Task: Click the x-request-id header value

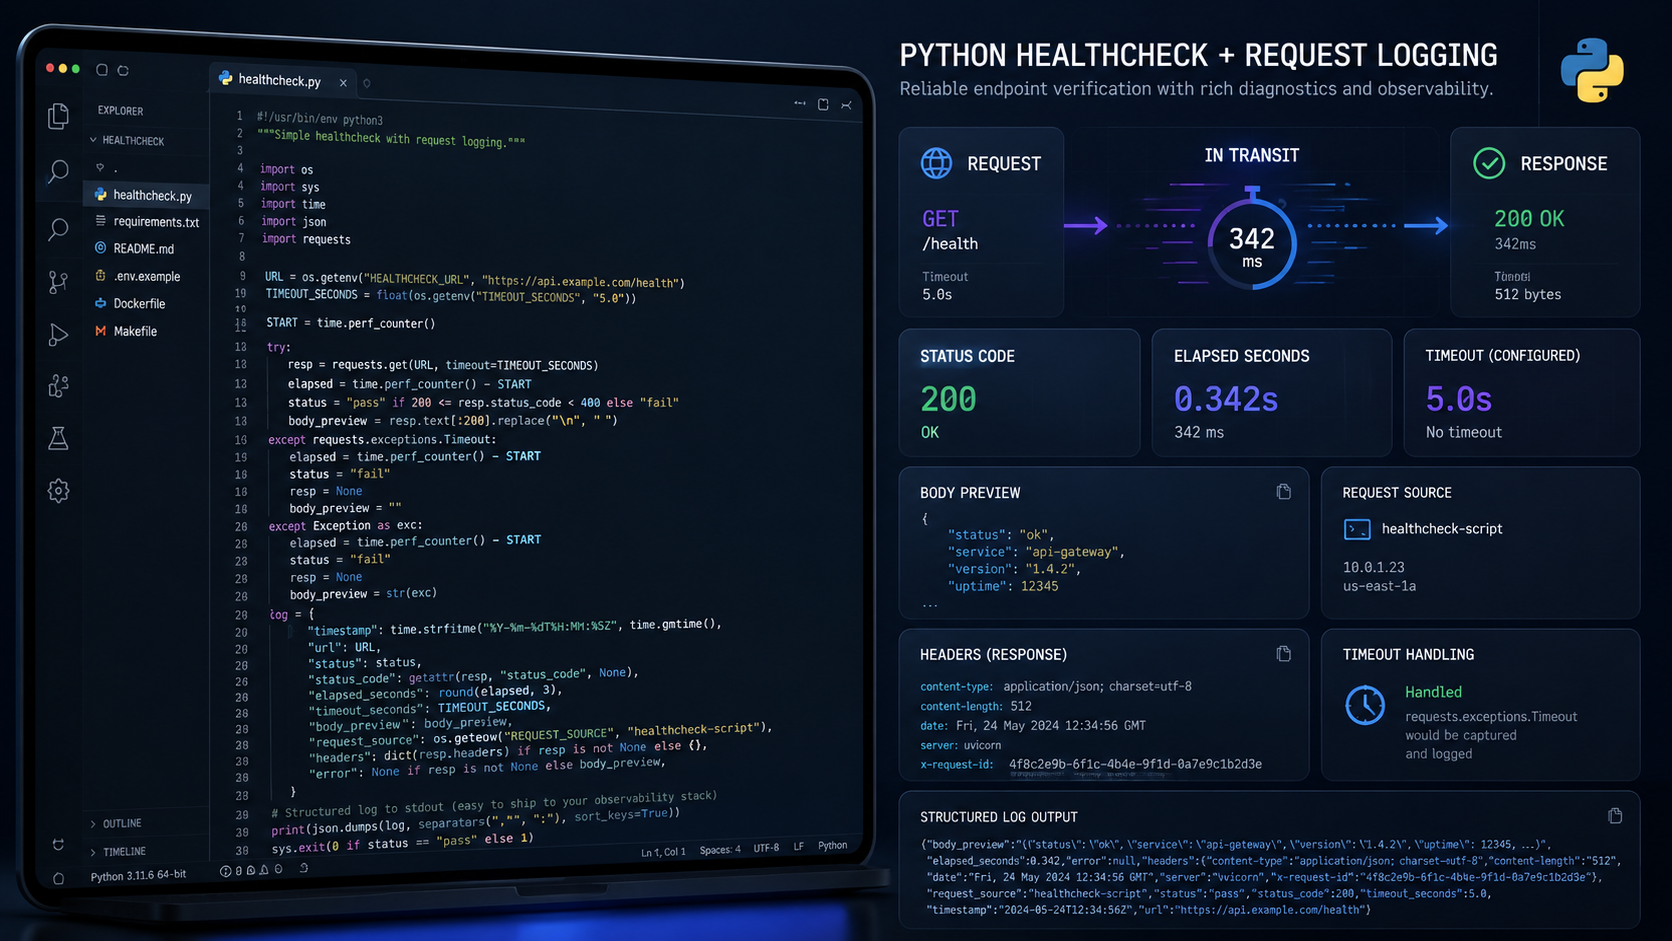Action: [x=1135, y=764]
